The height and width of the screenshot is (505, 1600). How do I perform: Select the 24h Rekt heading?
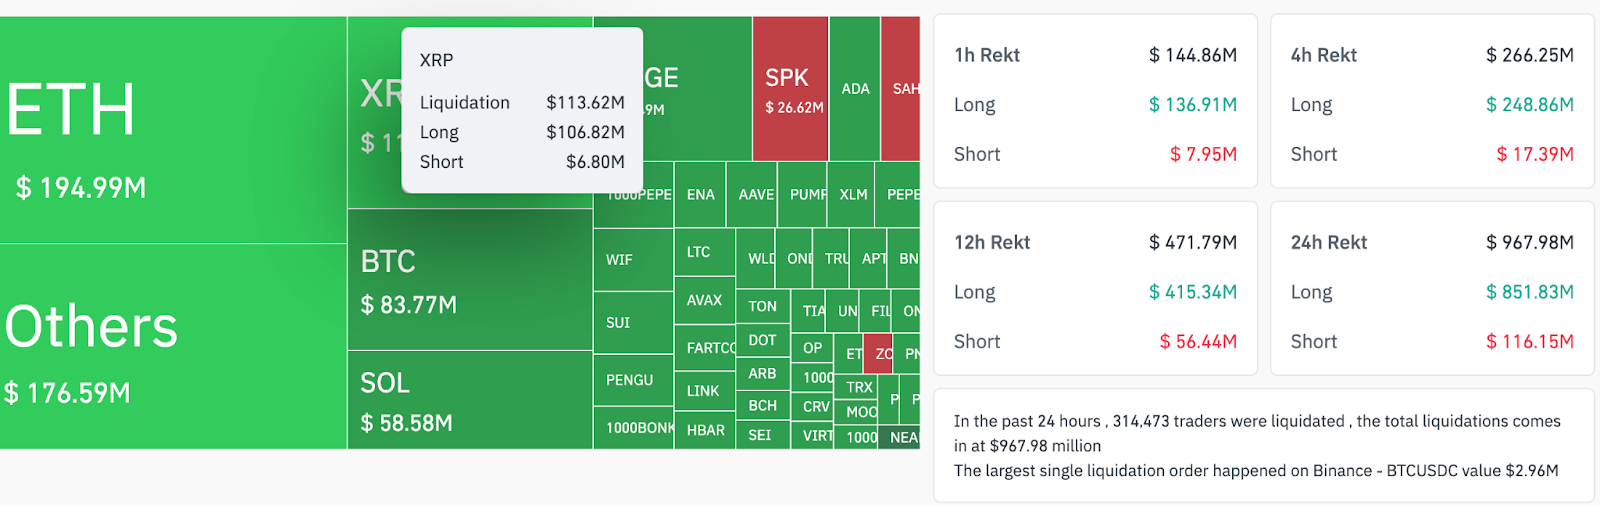click(x=1329, y=242)
